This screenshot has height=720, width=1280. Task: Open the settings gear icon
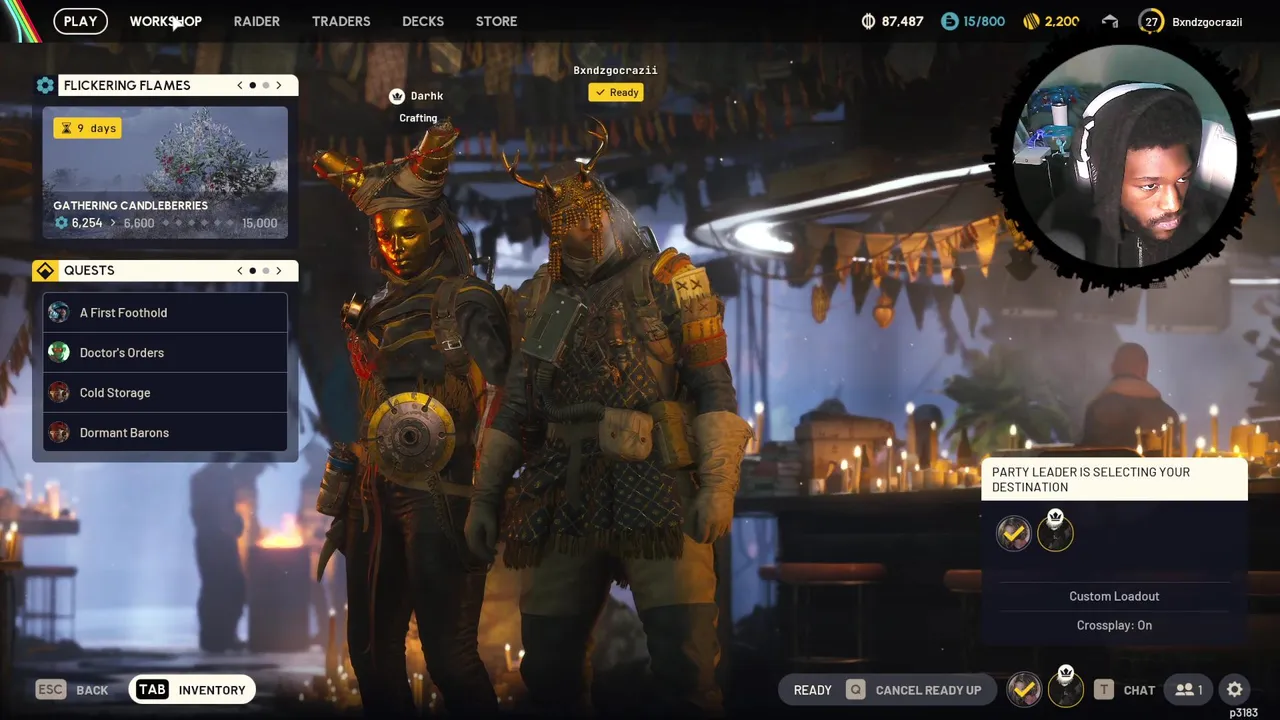point(1235,690)
